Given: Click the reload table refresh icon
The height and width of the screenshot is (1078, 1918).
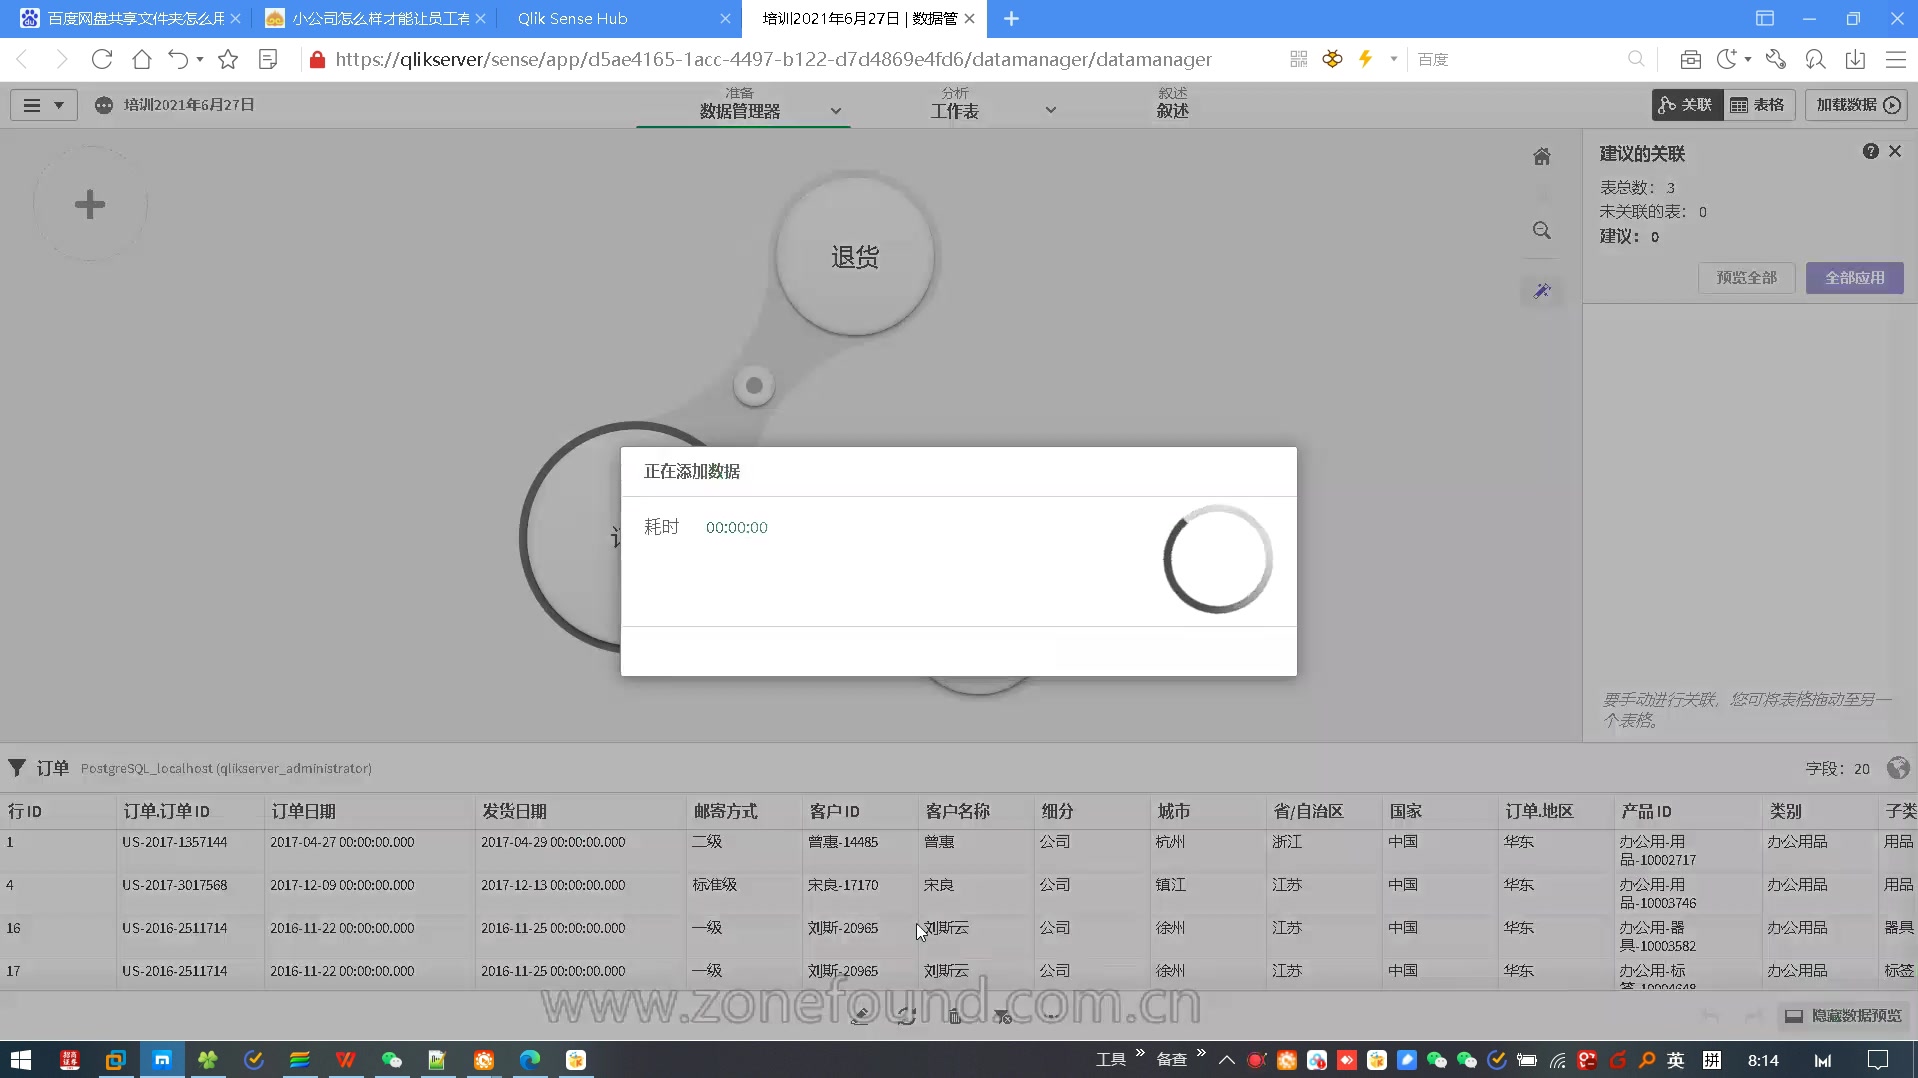Looking at the screenshot, I should click(x=907, y=1016).
